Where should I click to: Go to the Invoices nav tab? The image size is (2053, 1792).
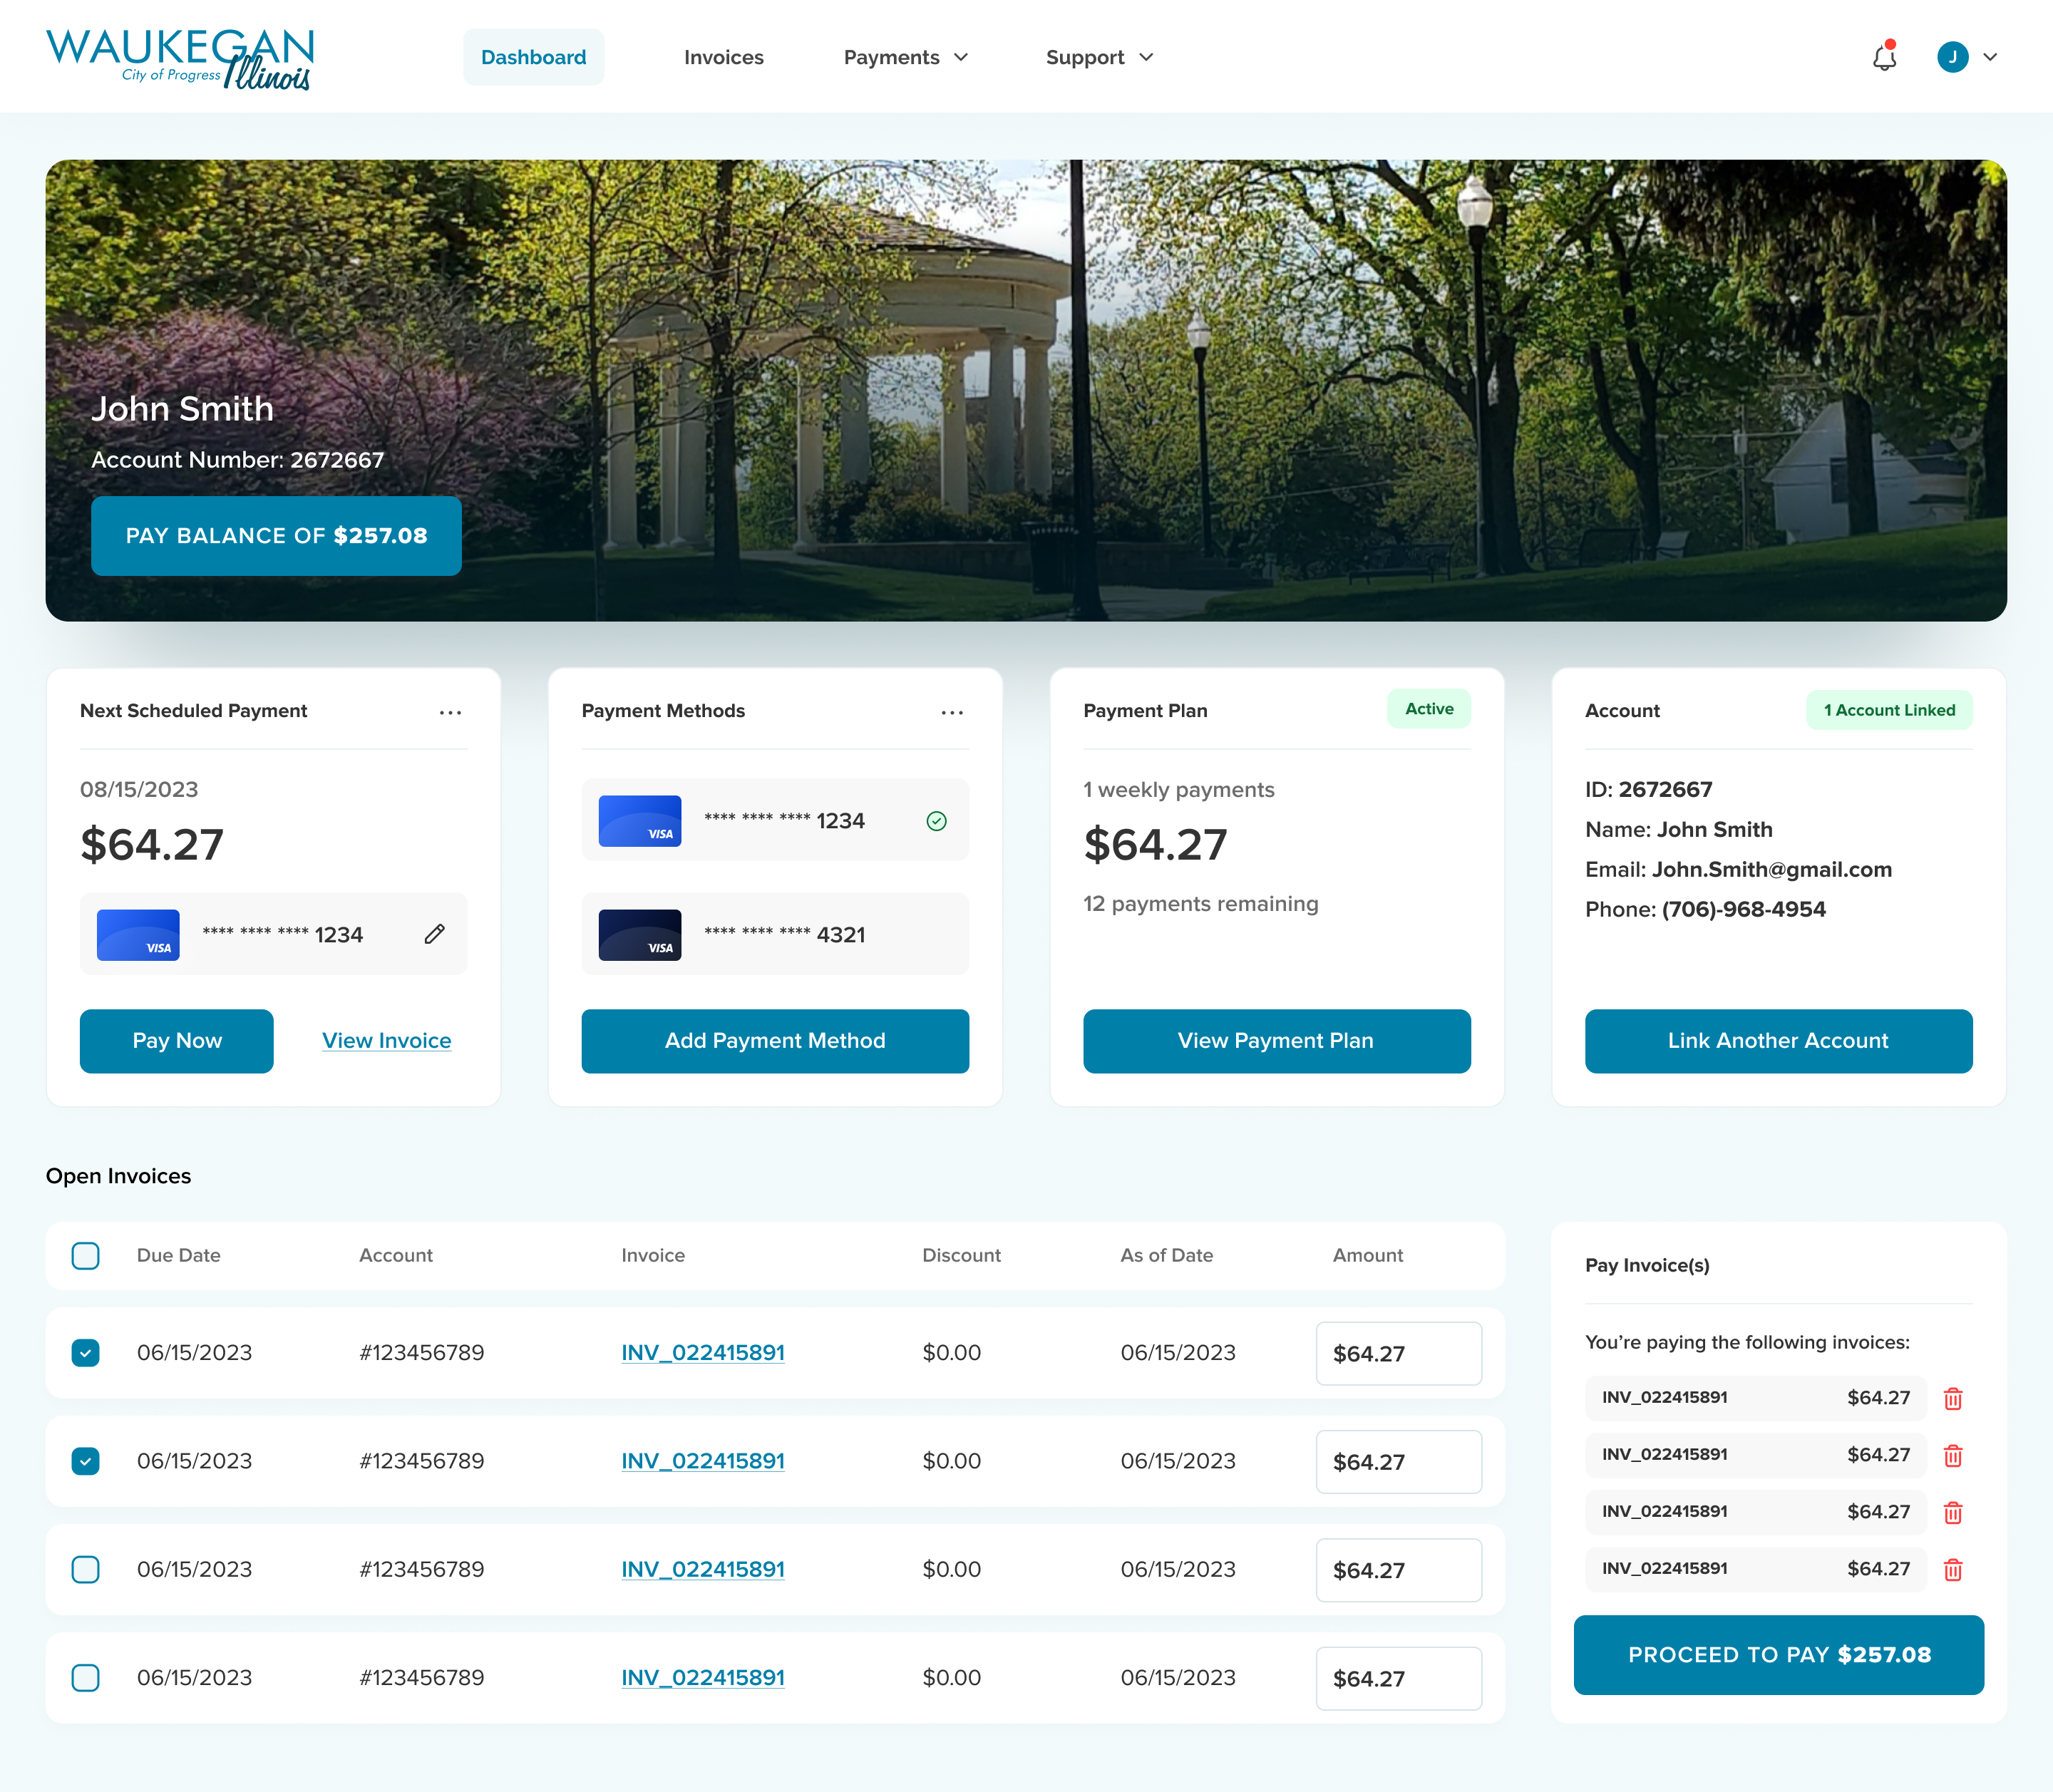coord(723,57)
